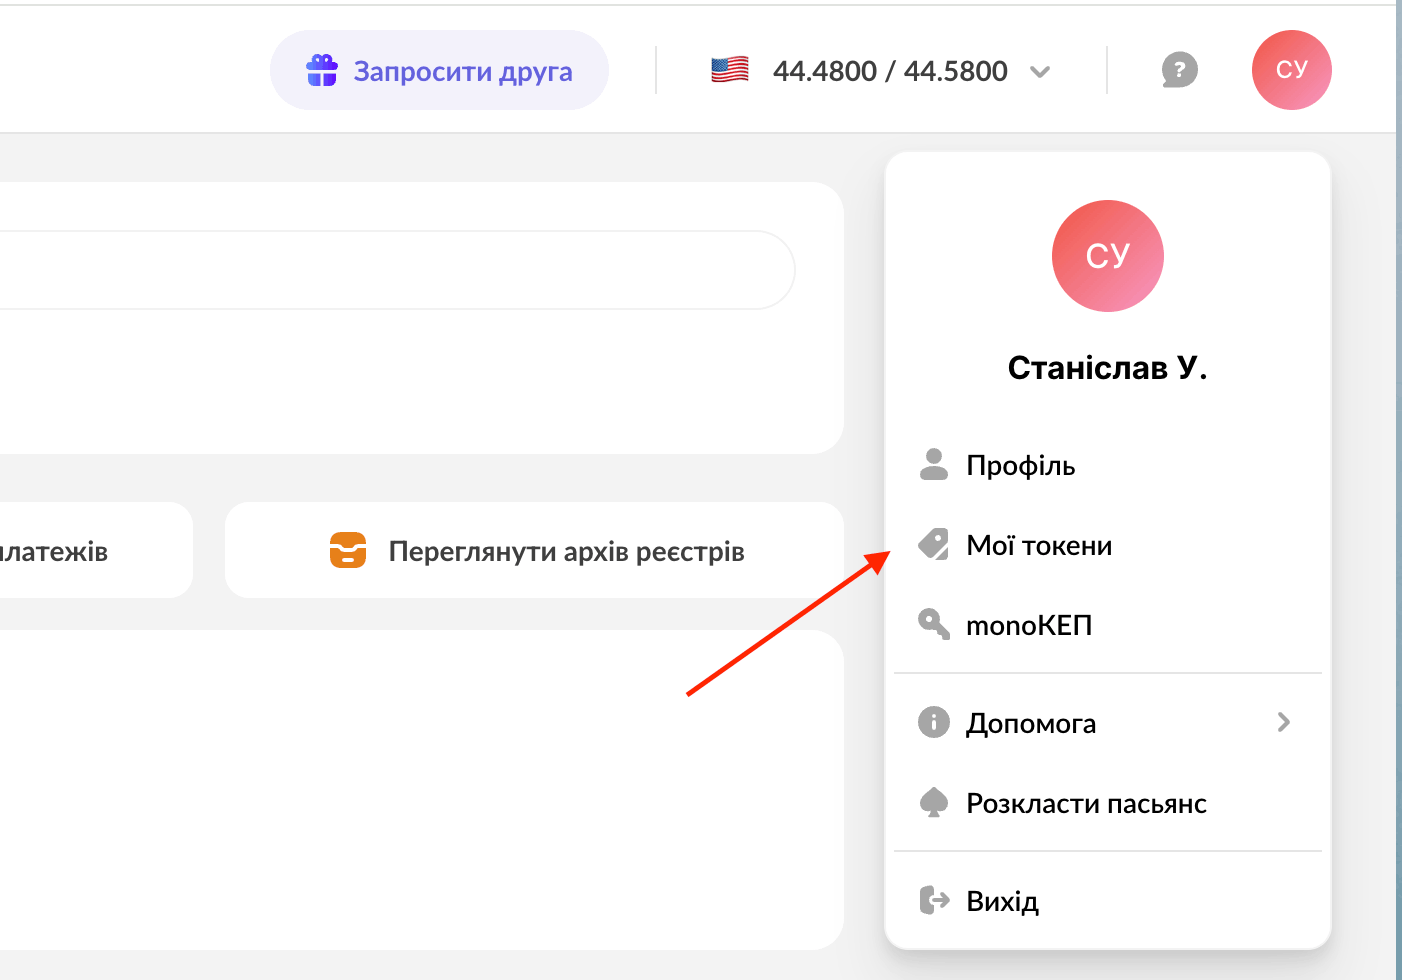This screenshot has height=980, width=1402.
Task: Click the orange archive box icon
Action: point(348,550)
